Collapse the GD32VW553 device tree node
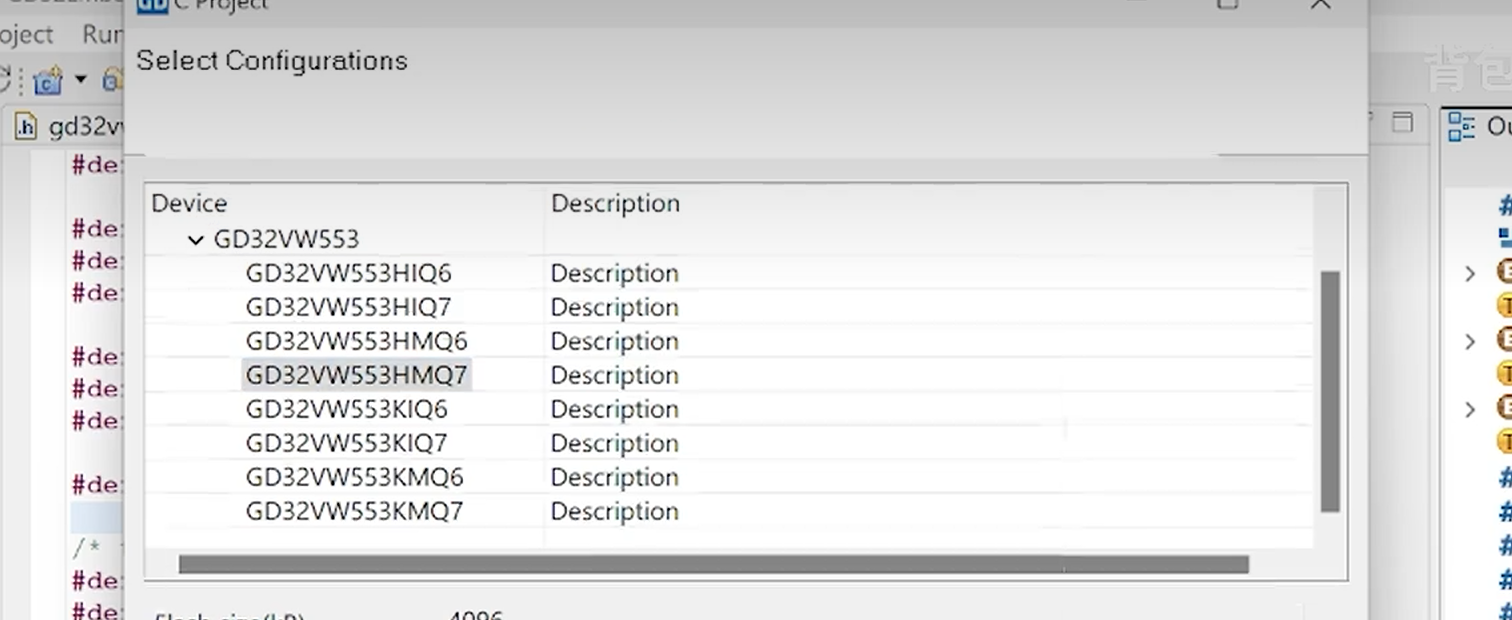 196,240
